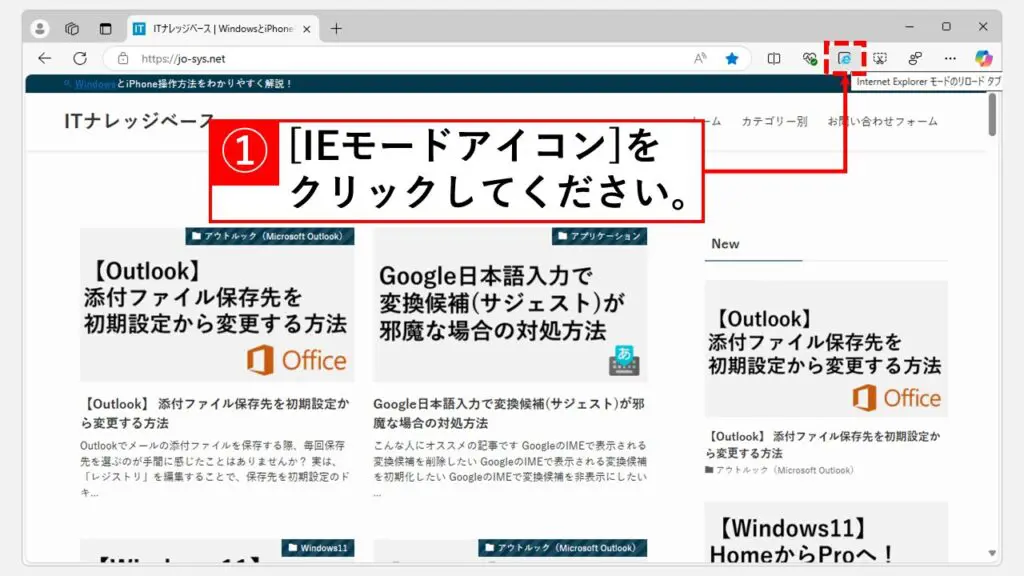Open the Google日本語入力 article thumbnail
Viewport: 1024px width, 576px height.
coord(510,305)
